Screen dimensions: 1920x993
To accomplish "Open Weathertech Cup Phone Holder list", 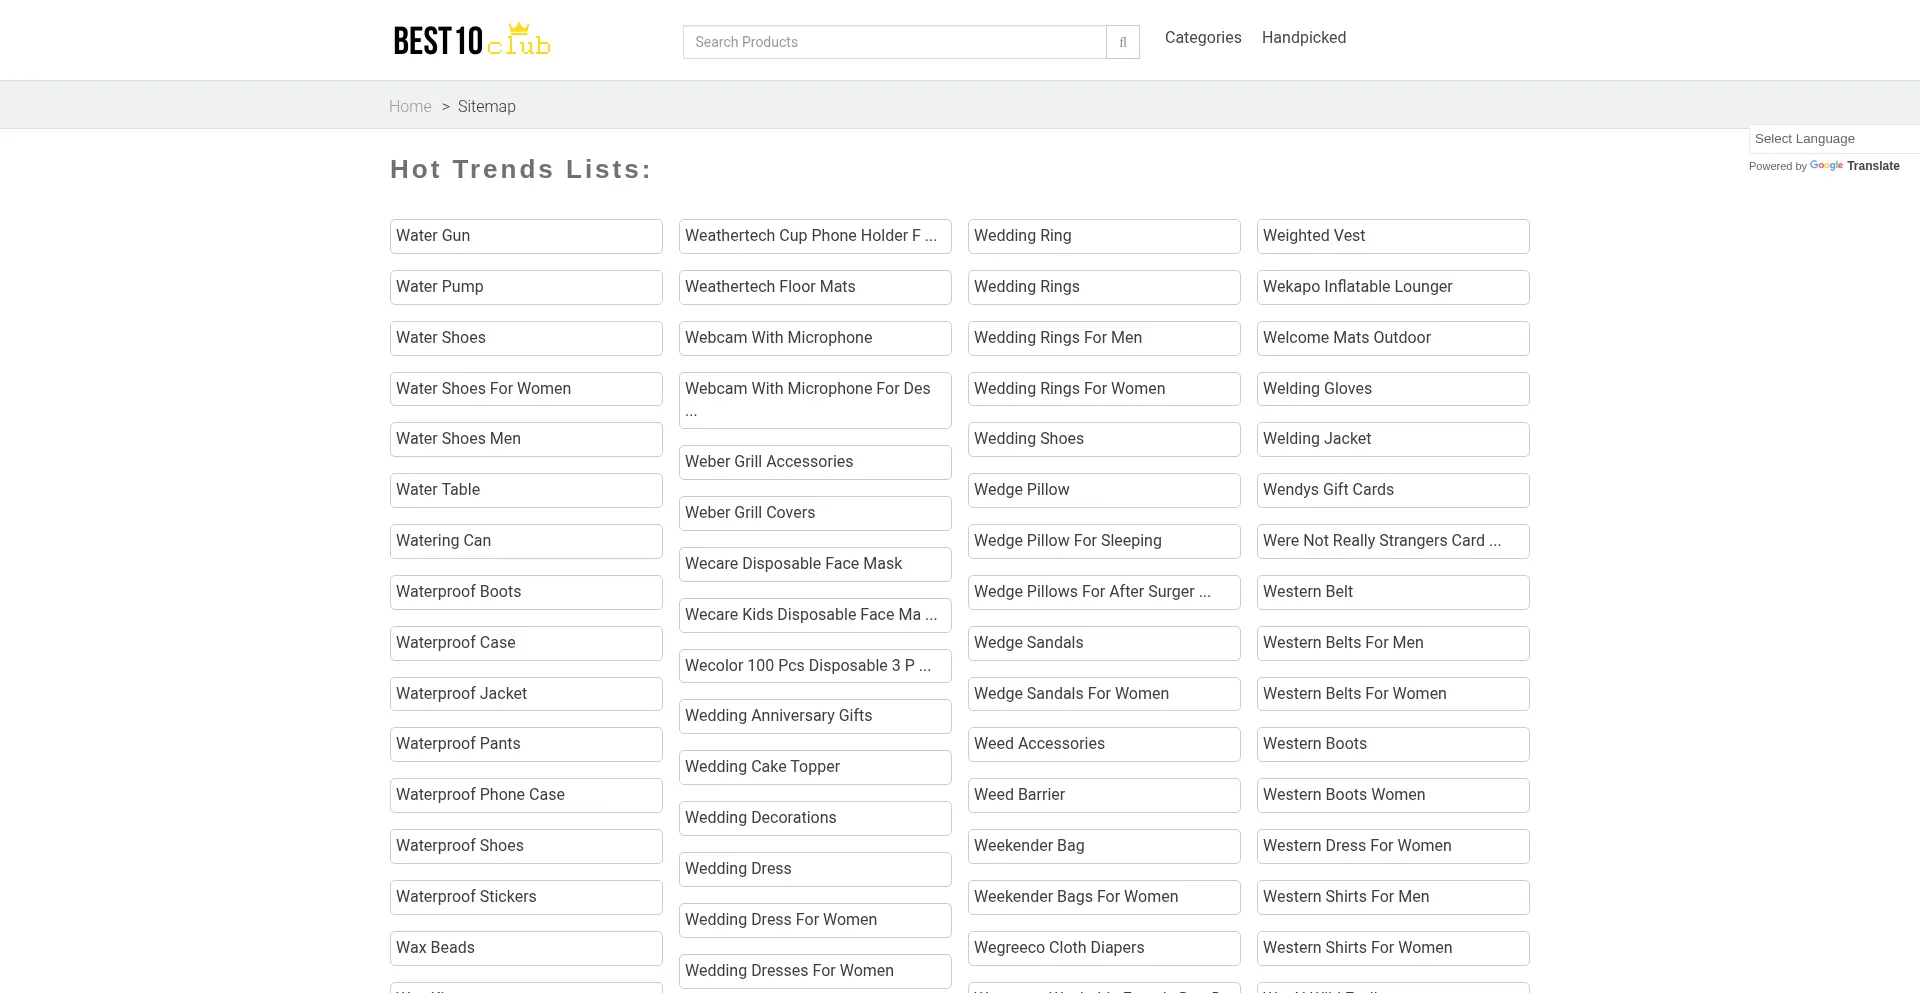I will coord(815,237).
